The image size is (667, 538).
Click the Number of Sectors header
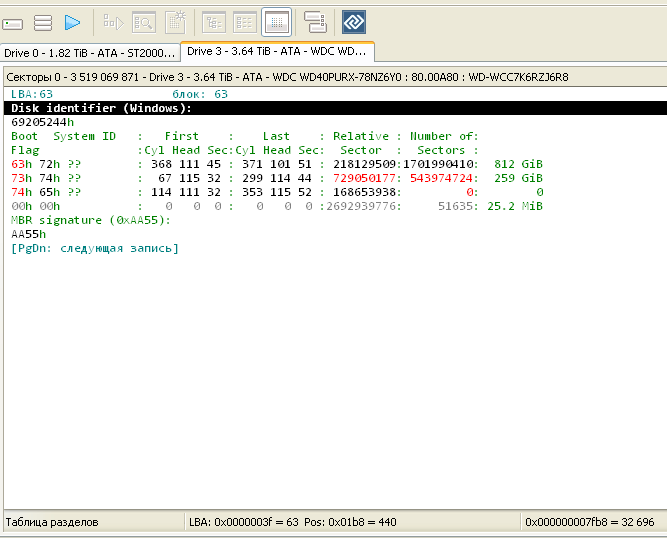point(444,143)
